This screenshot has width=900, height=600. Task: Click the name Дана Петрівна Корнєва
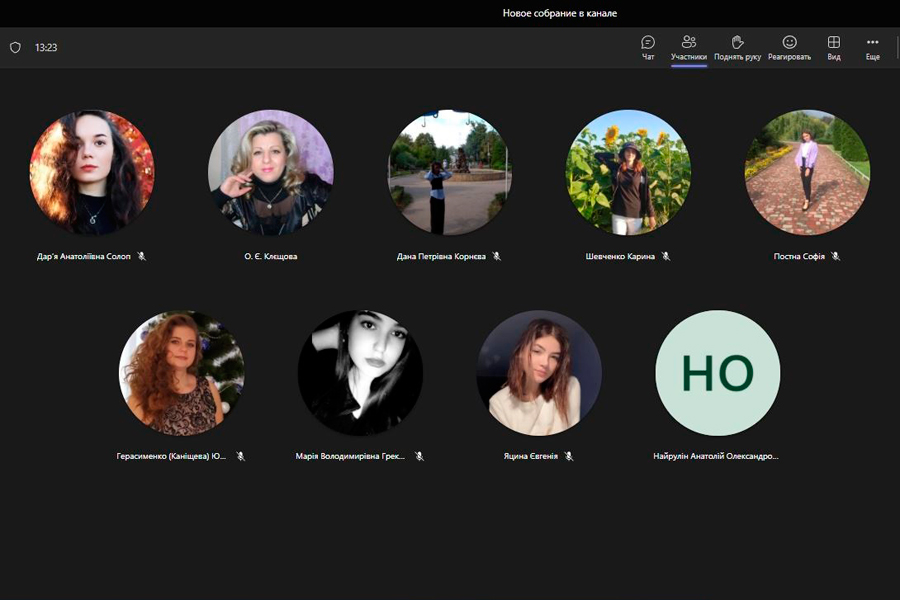pos(441,256)
